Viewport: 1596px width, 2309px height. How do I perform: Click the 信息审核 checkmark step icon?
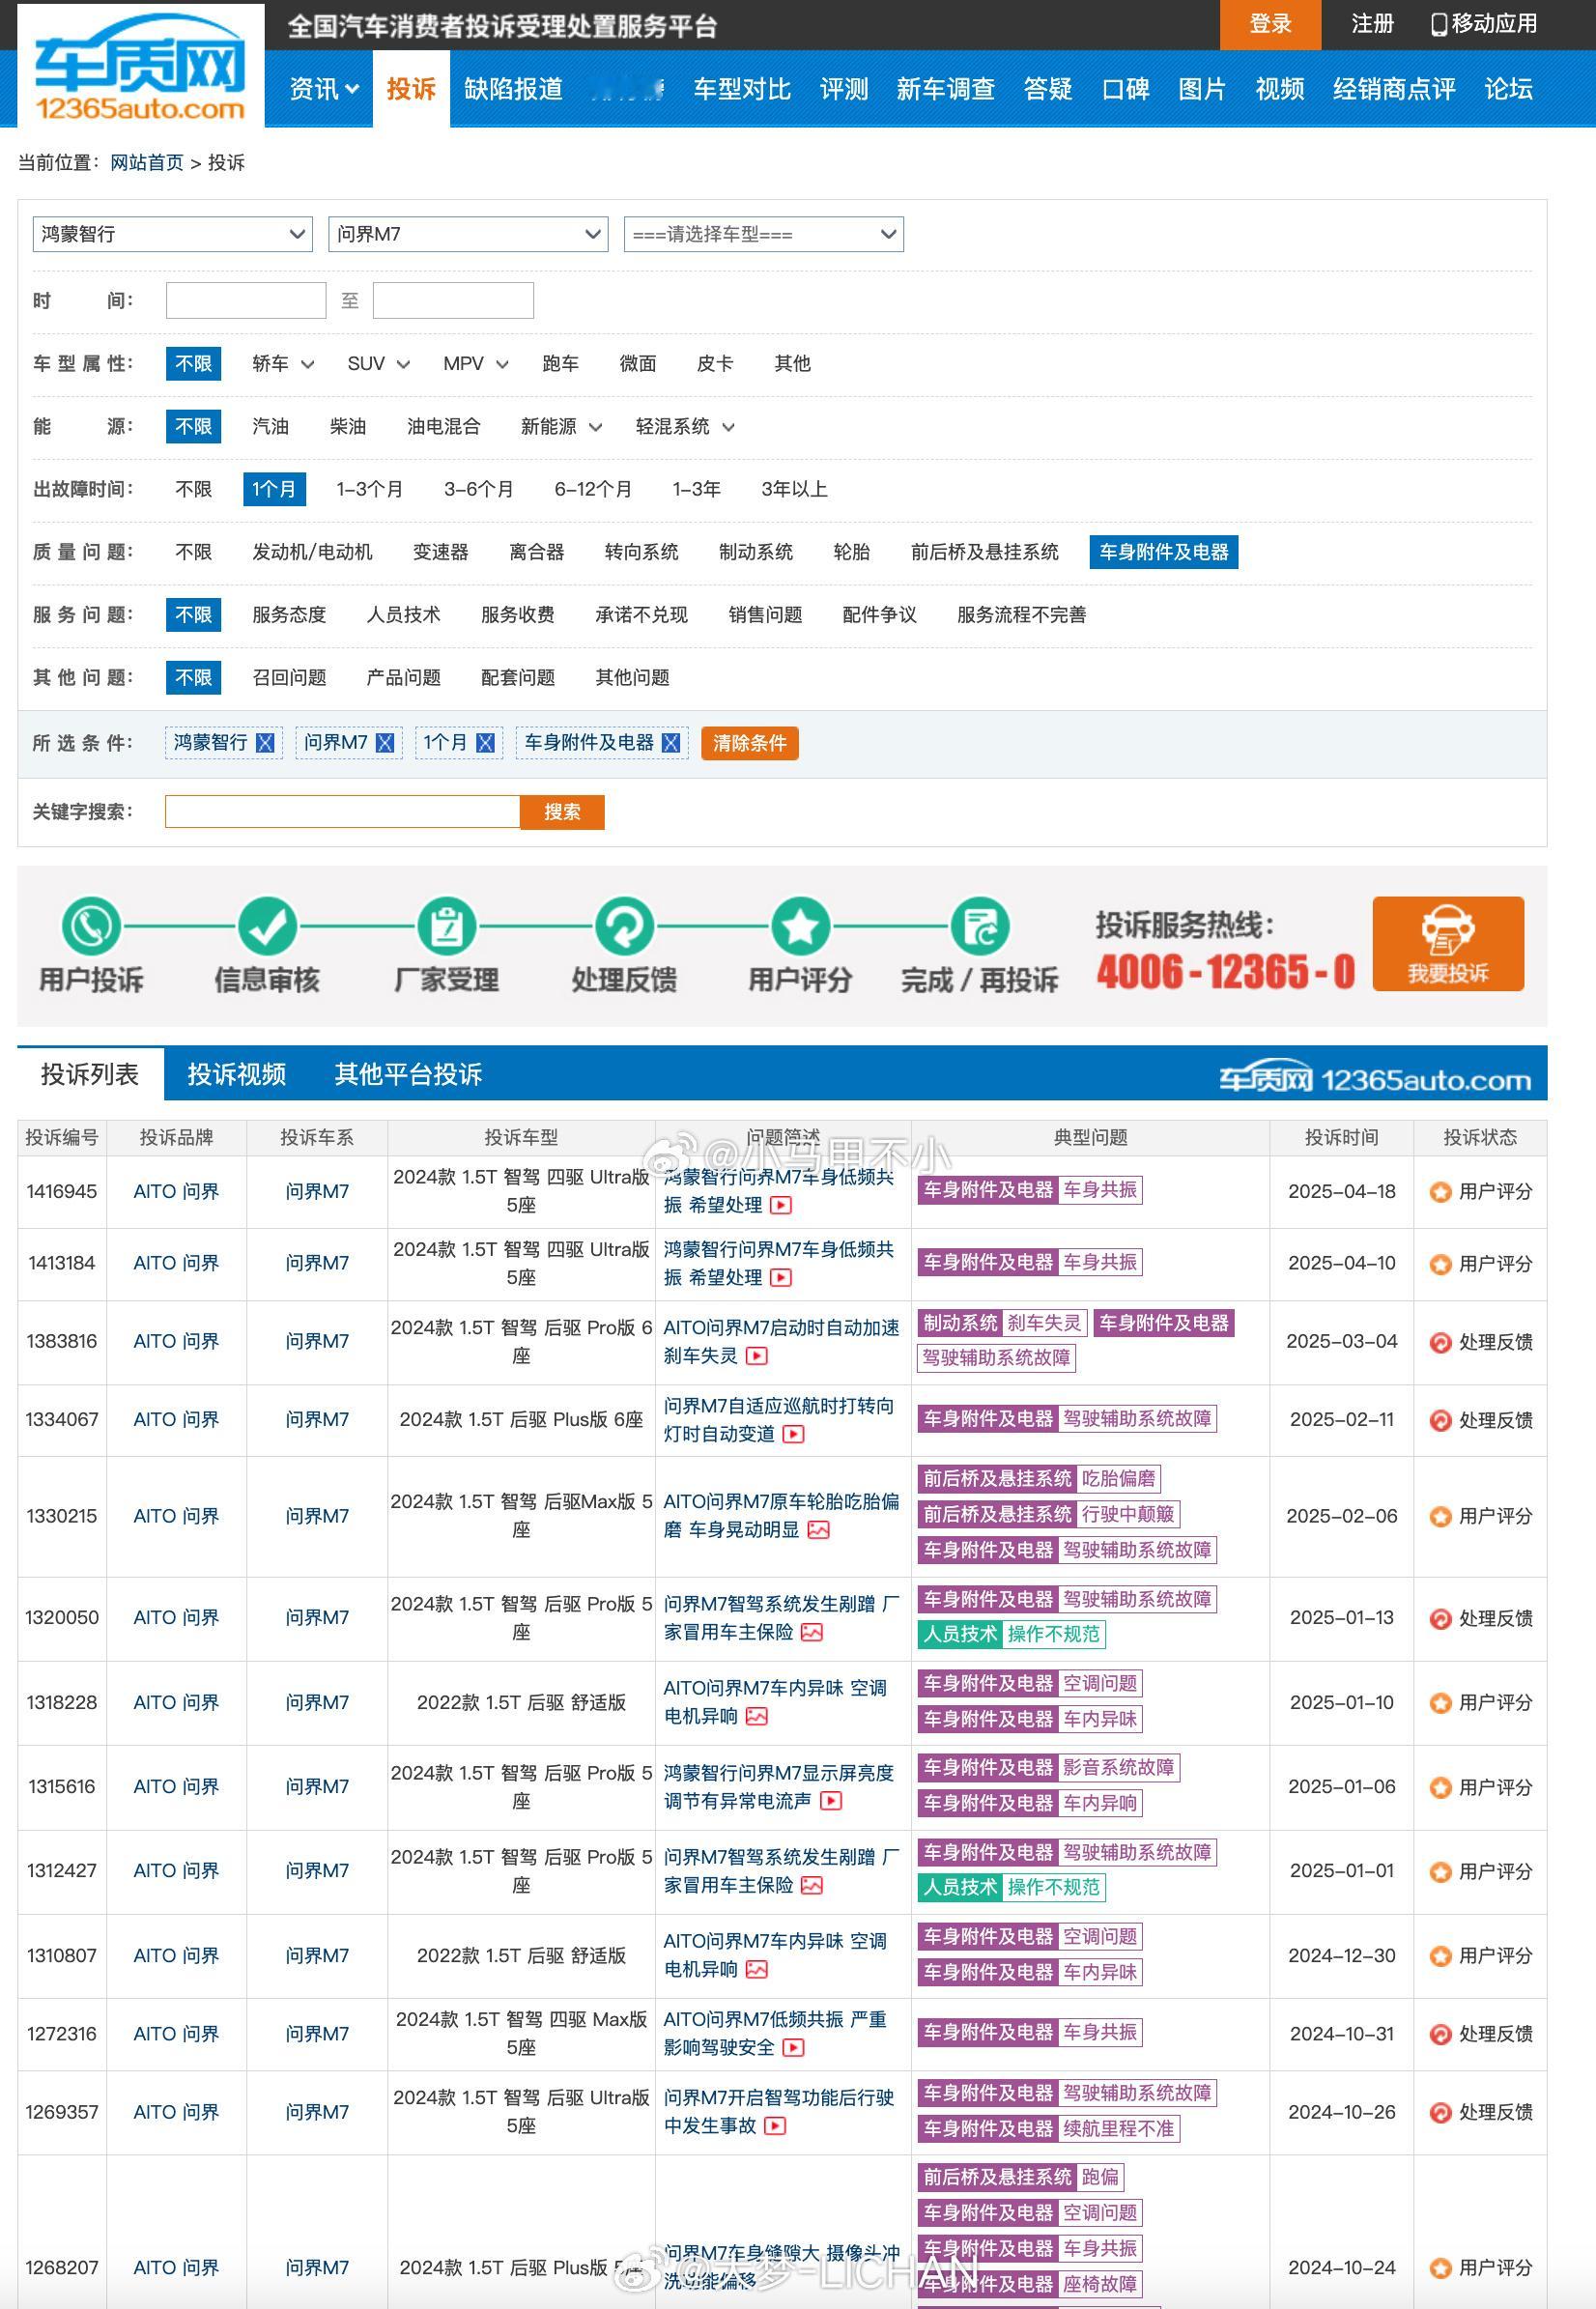coord(267,926)
